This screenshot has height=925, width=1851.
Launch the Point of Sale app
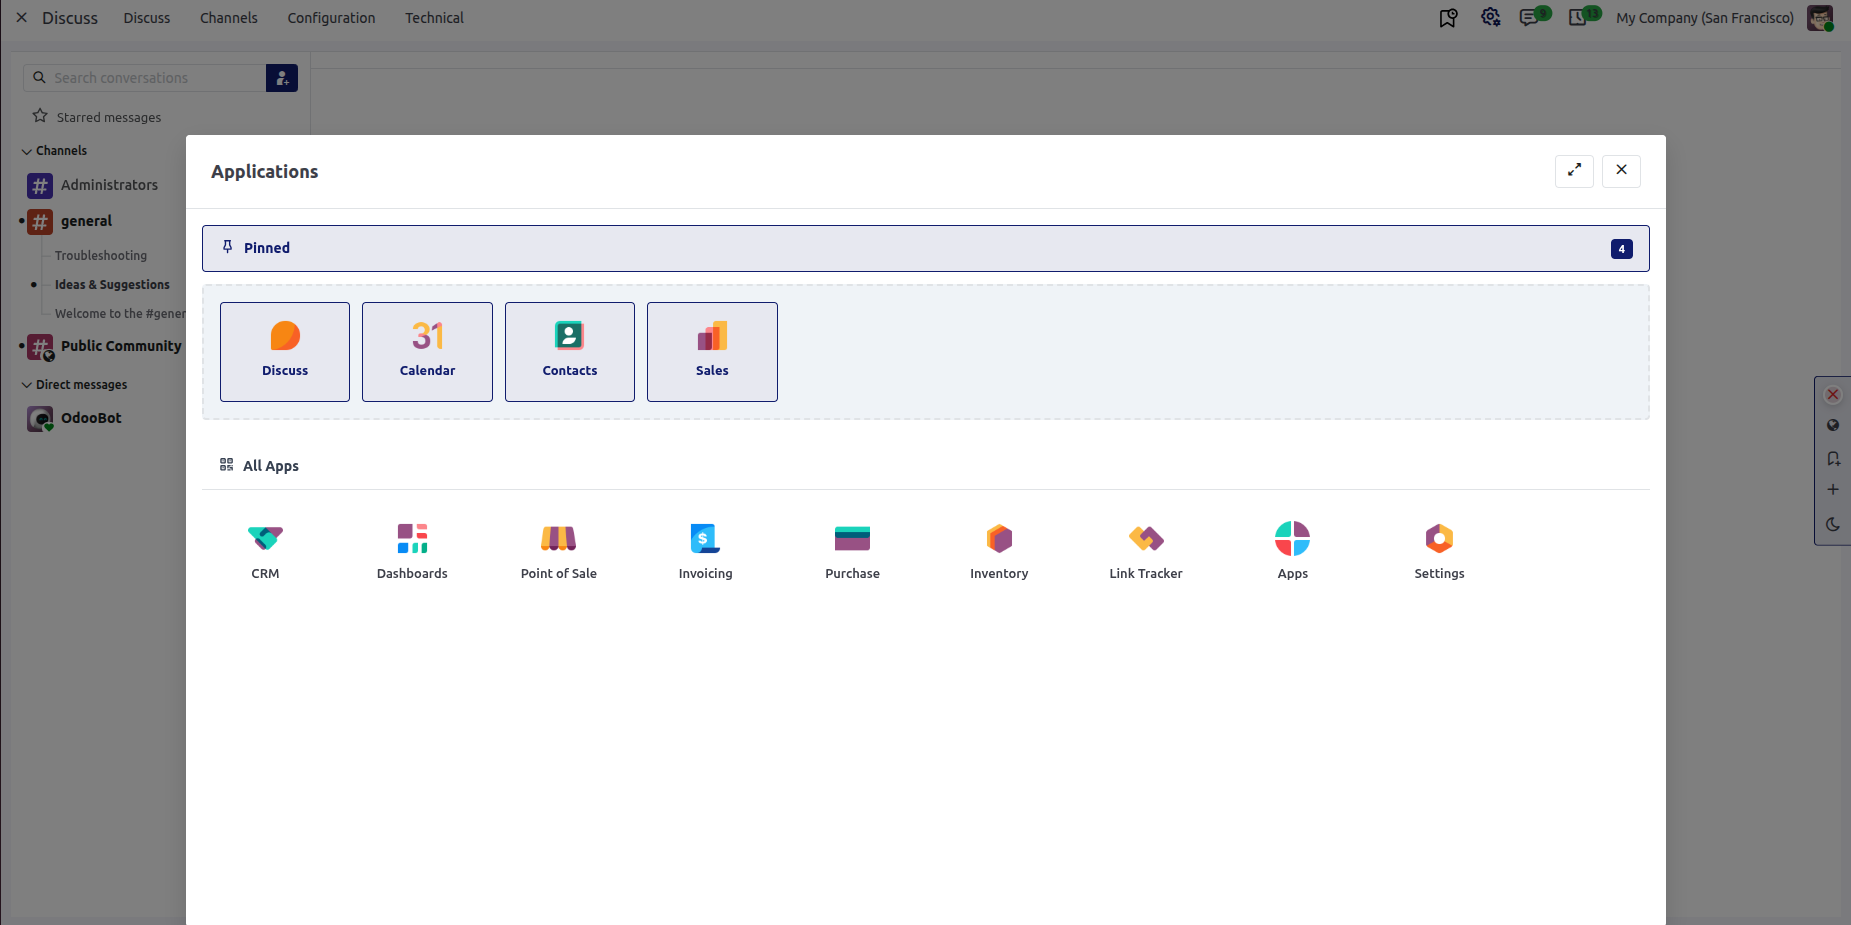tap(558, 539)
